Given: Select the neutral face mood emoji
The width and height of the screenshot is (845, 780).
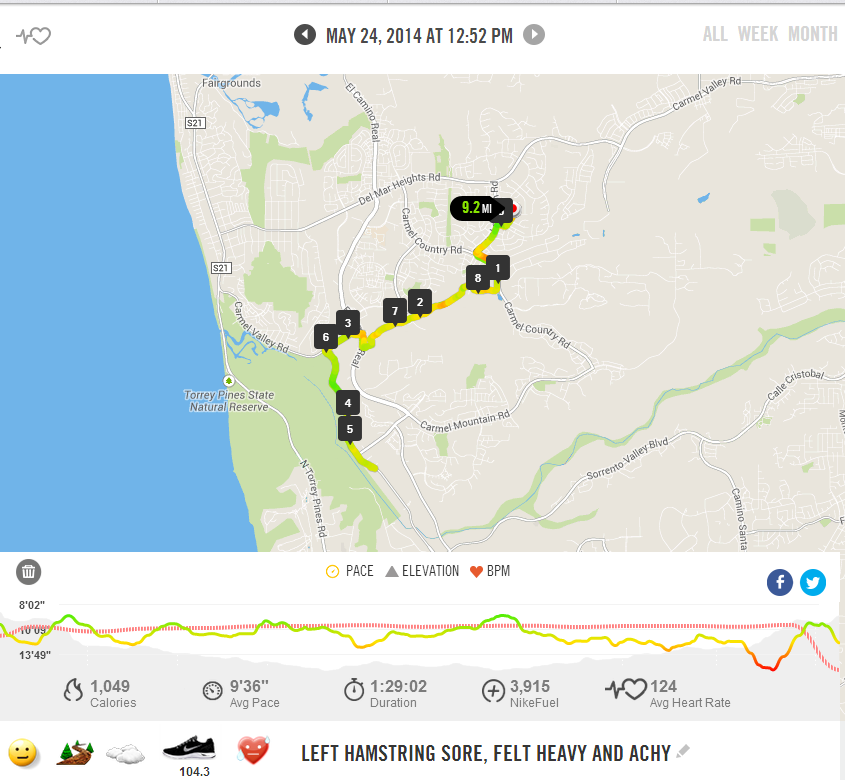Looking at the screenshot, I should point(23,753).
